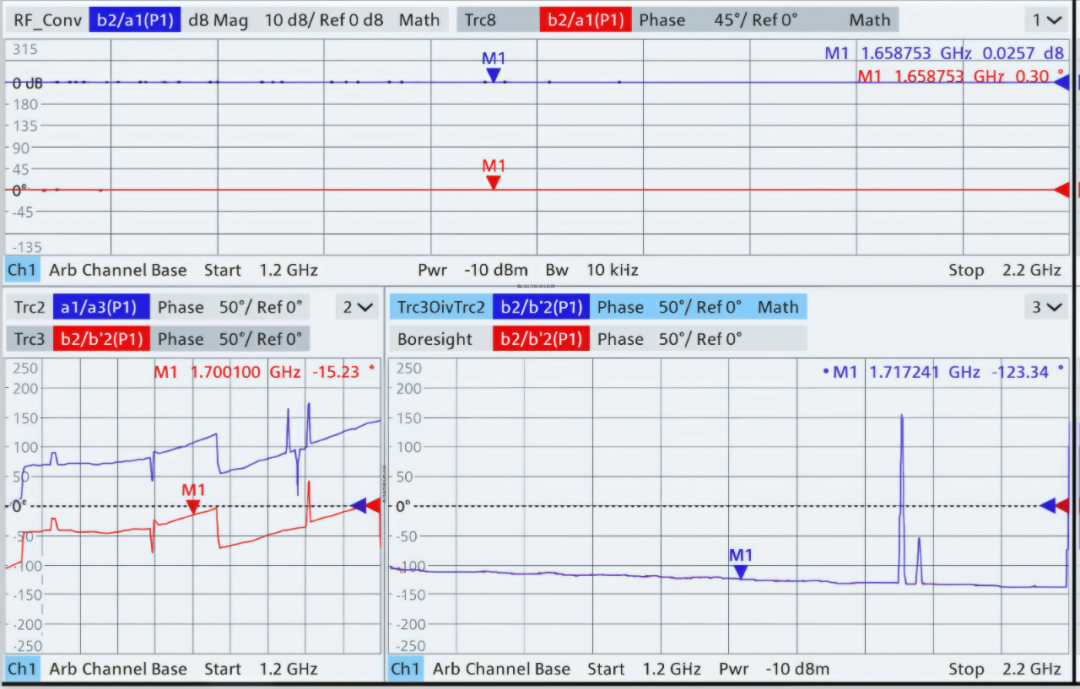The image size is (1080, 689).
Task: Select the red M1 marker on the Trc3 trace
Action: pyautogui.click(x=193, y=506)
